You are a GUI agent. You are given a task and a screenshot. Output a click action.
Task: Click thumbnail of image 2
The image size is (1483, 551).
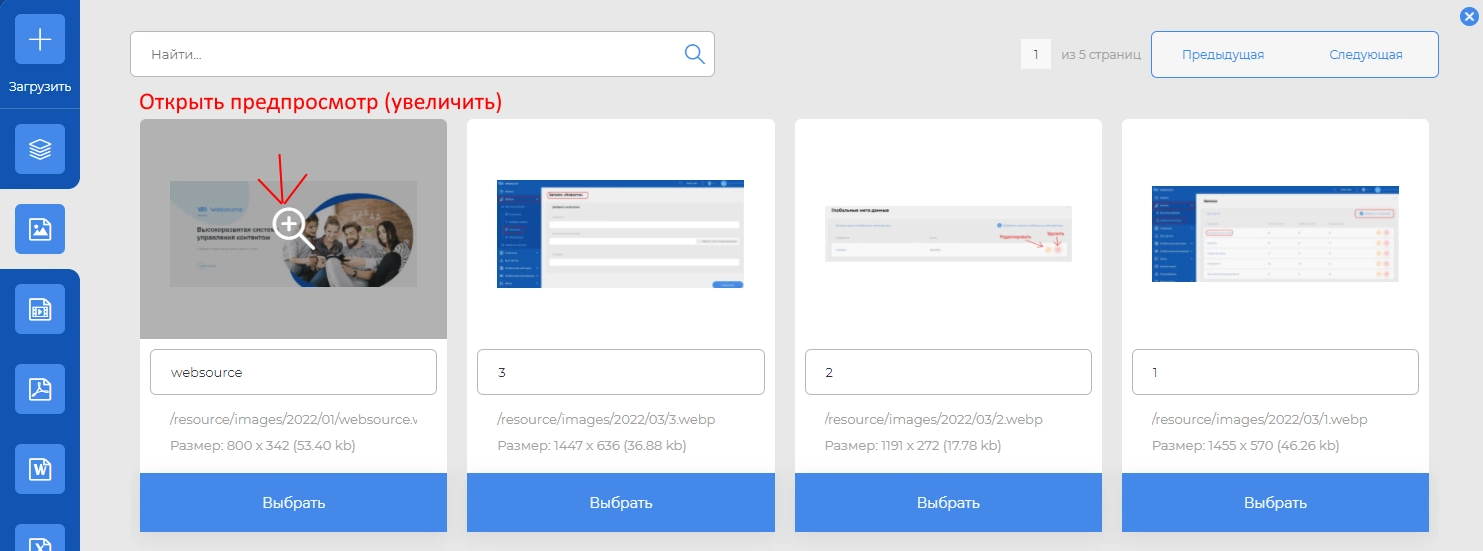pyautogui.click(x=948, y=234)
